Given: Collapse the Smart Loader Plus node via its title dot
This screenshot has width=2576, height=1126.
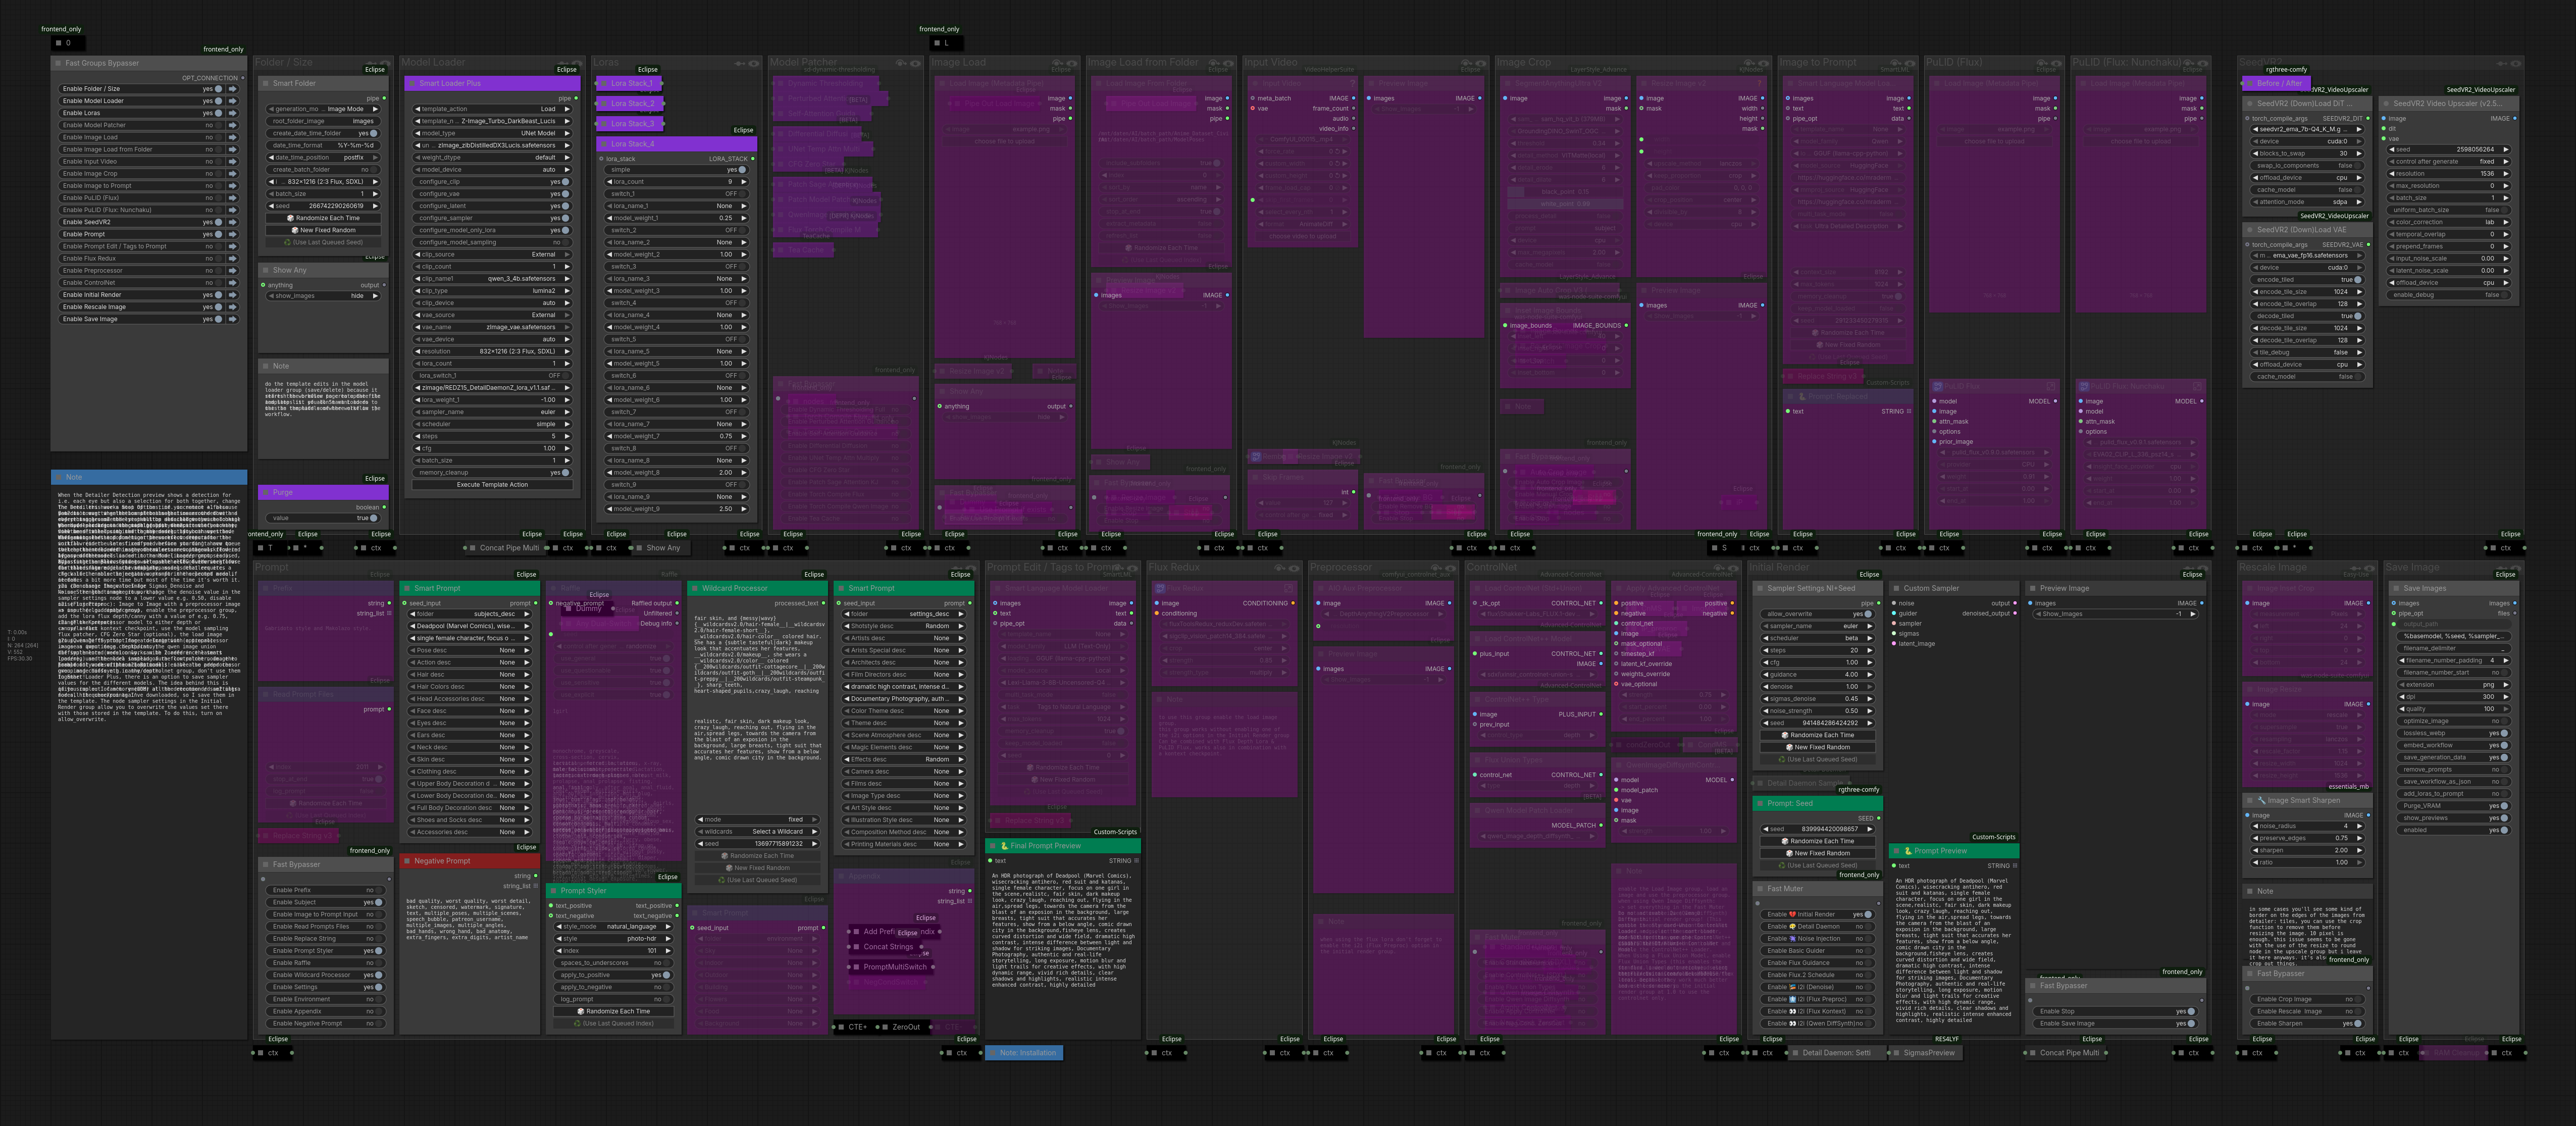Looking at the screenshot, I should 412,84.
